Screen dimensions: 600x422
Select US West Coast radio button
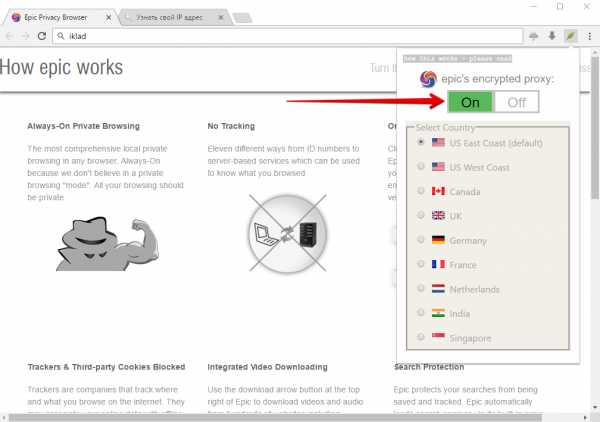click(x=421, y=166)
